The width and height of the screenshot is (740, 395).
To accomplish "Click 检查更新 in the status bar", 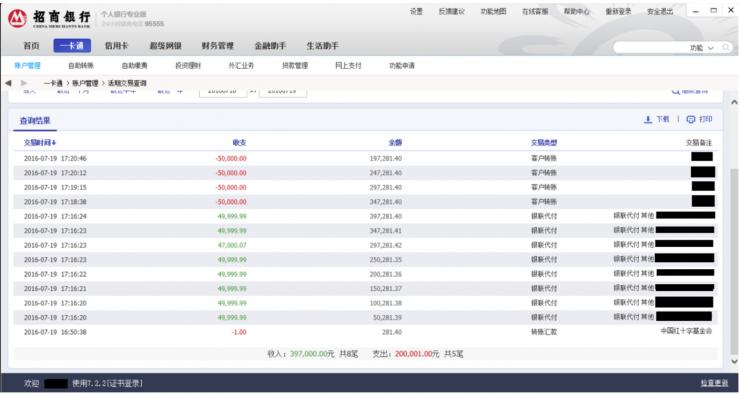I will (714, 384).
